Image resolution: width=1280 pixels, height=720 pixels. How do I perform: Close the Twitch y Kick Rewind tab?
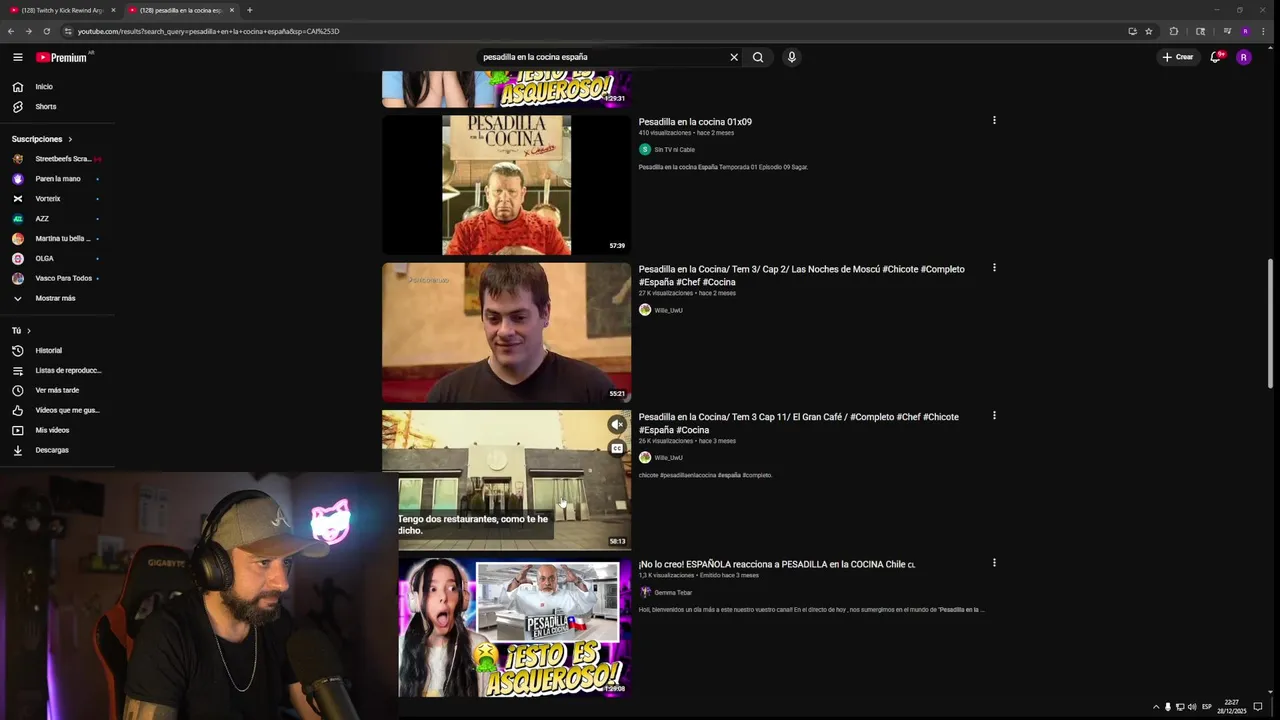click(113, 10)
